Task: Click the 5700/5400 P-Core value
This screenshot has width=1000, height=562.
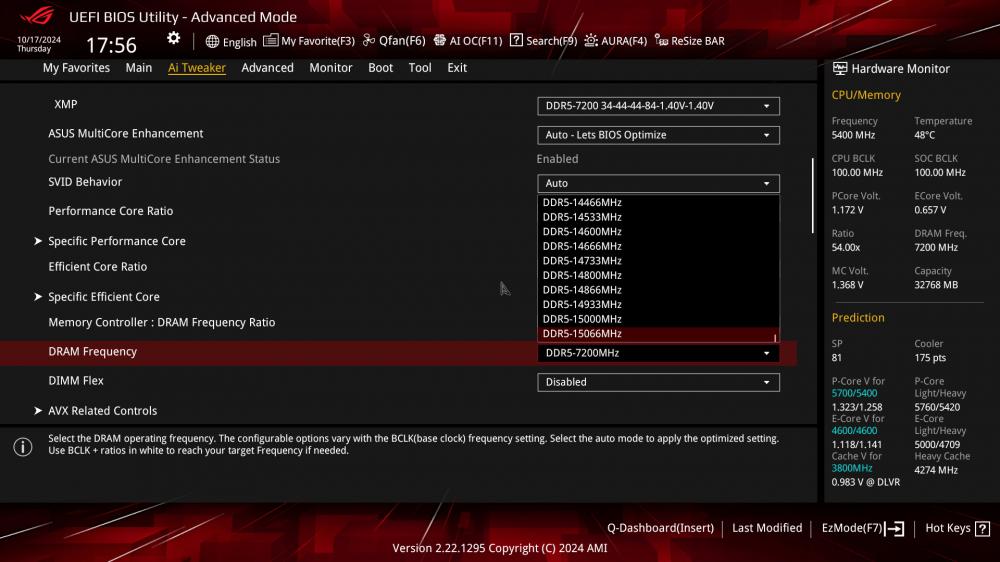Action: pos(854,394)
